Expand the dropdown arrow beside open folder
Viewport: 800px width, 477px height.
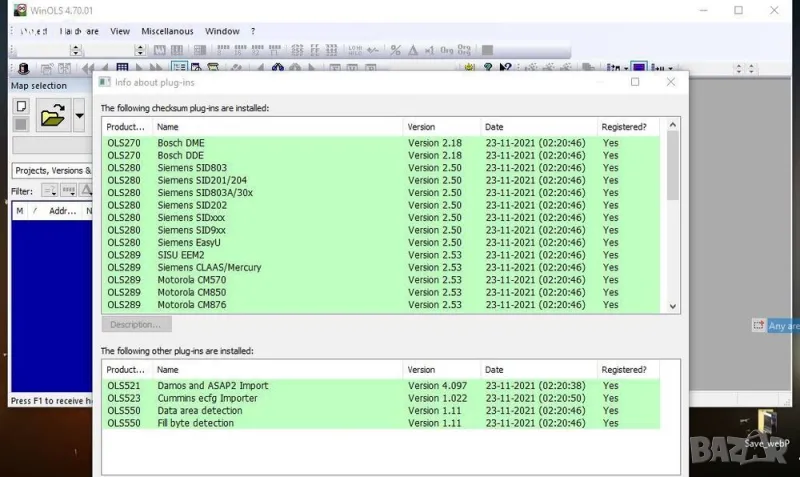click(x=79, y=118)
